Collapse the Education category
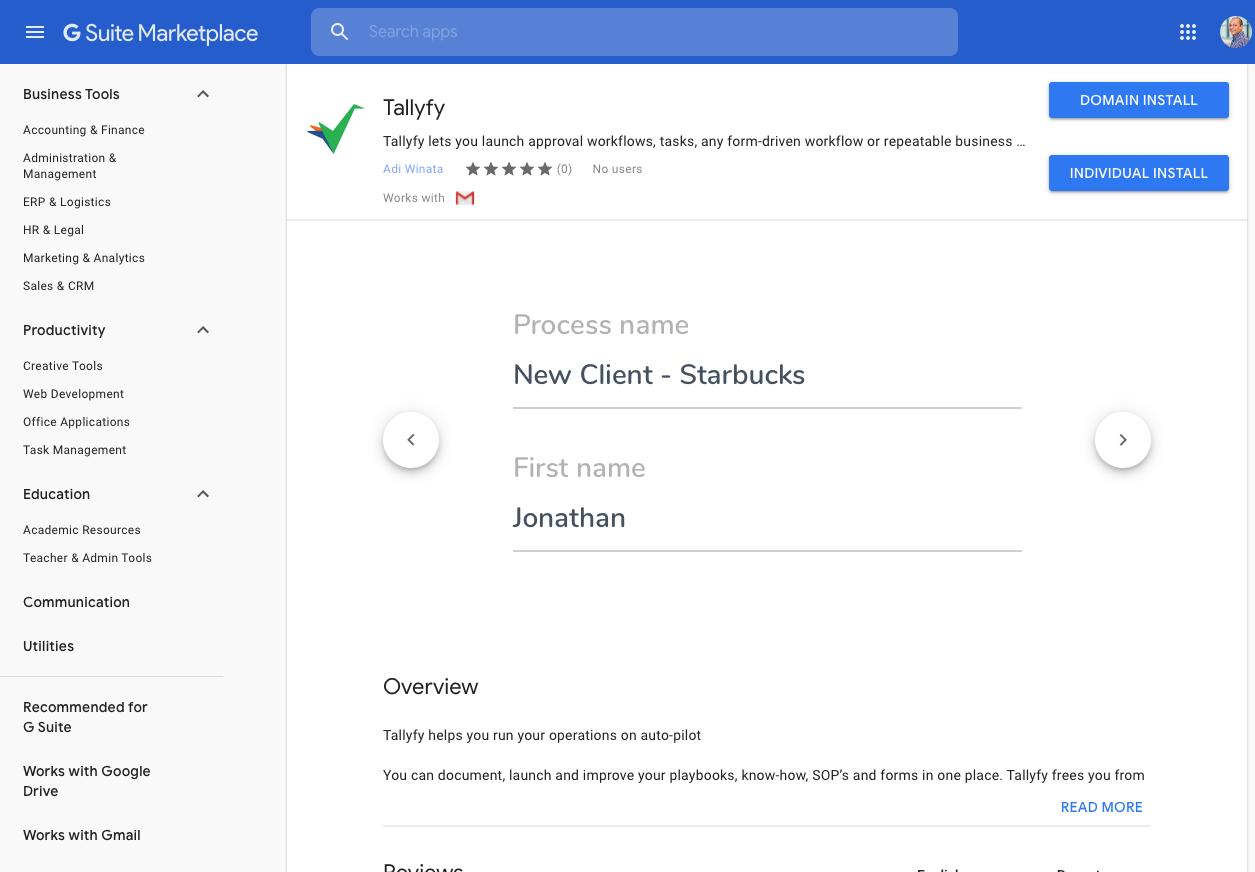 pyautogui.click(x=202, y=493)
